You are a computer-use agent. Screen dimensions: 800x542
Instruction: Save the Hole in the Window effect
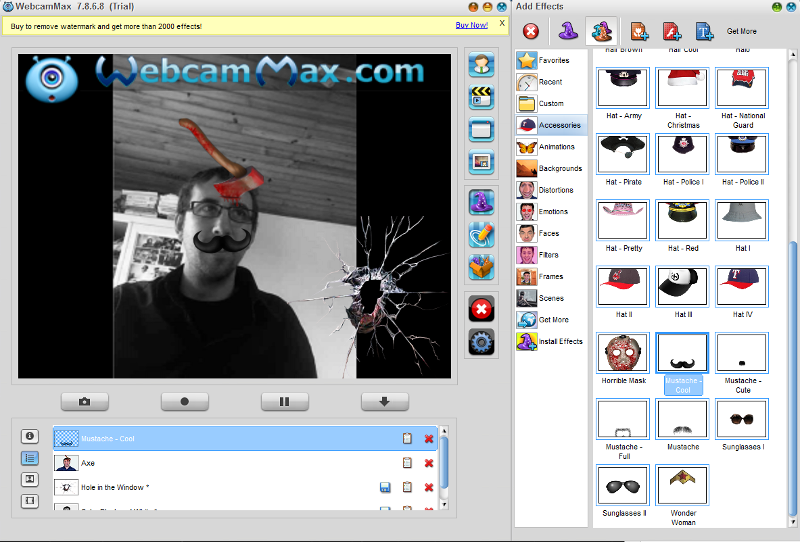385,487
